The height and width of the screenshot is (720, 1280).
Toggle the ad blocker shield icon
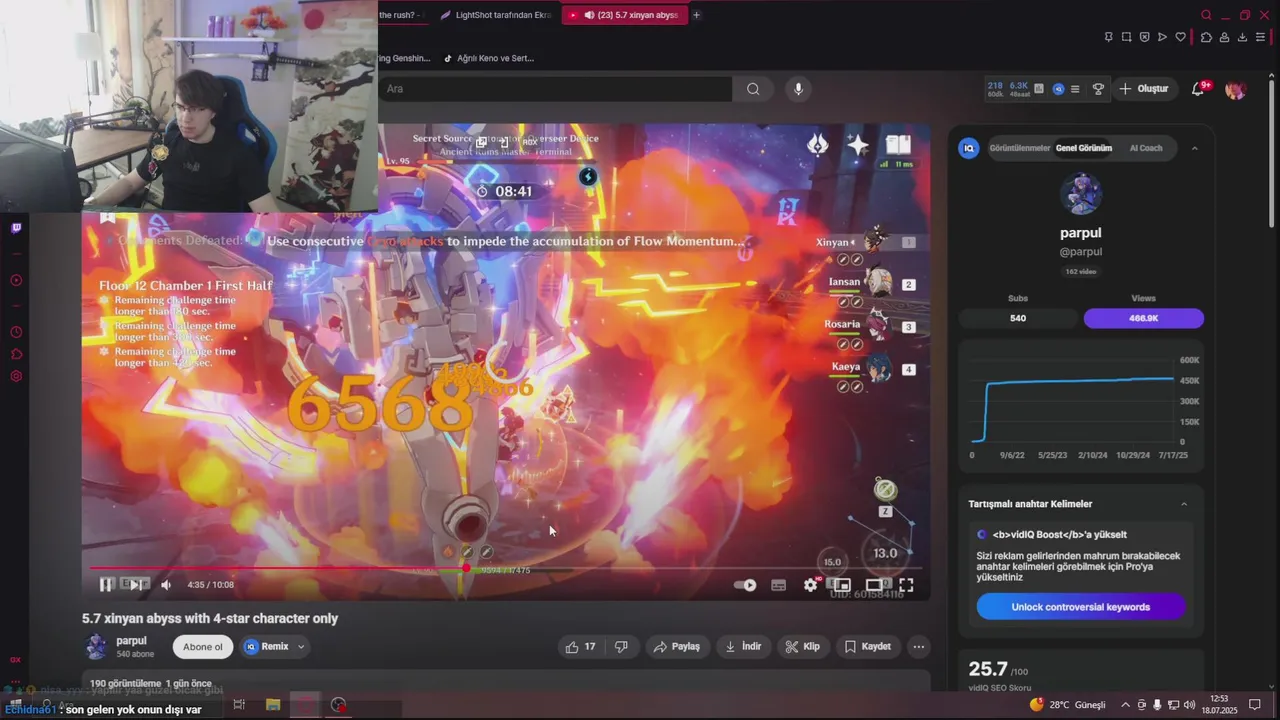tap(1145, 37)
